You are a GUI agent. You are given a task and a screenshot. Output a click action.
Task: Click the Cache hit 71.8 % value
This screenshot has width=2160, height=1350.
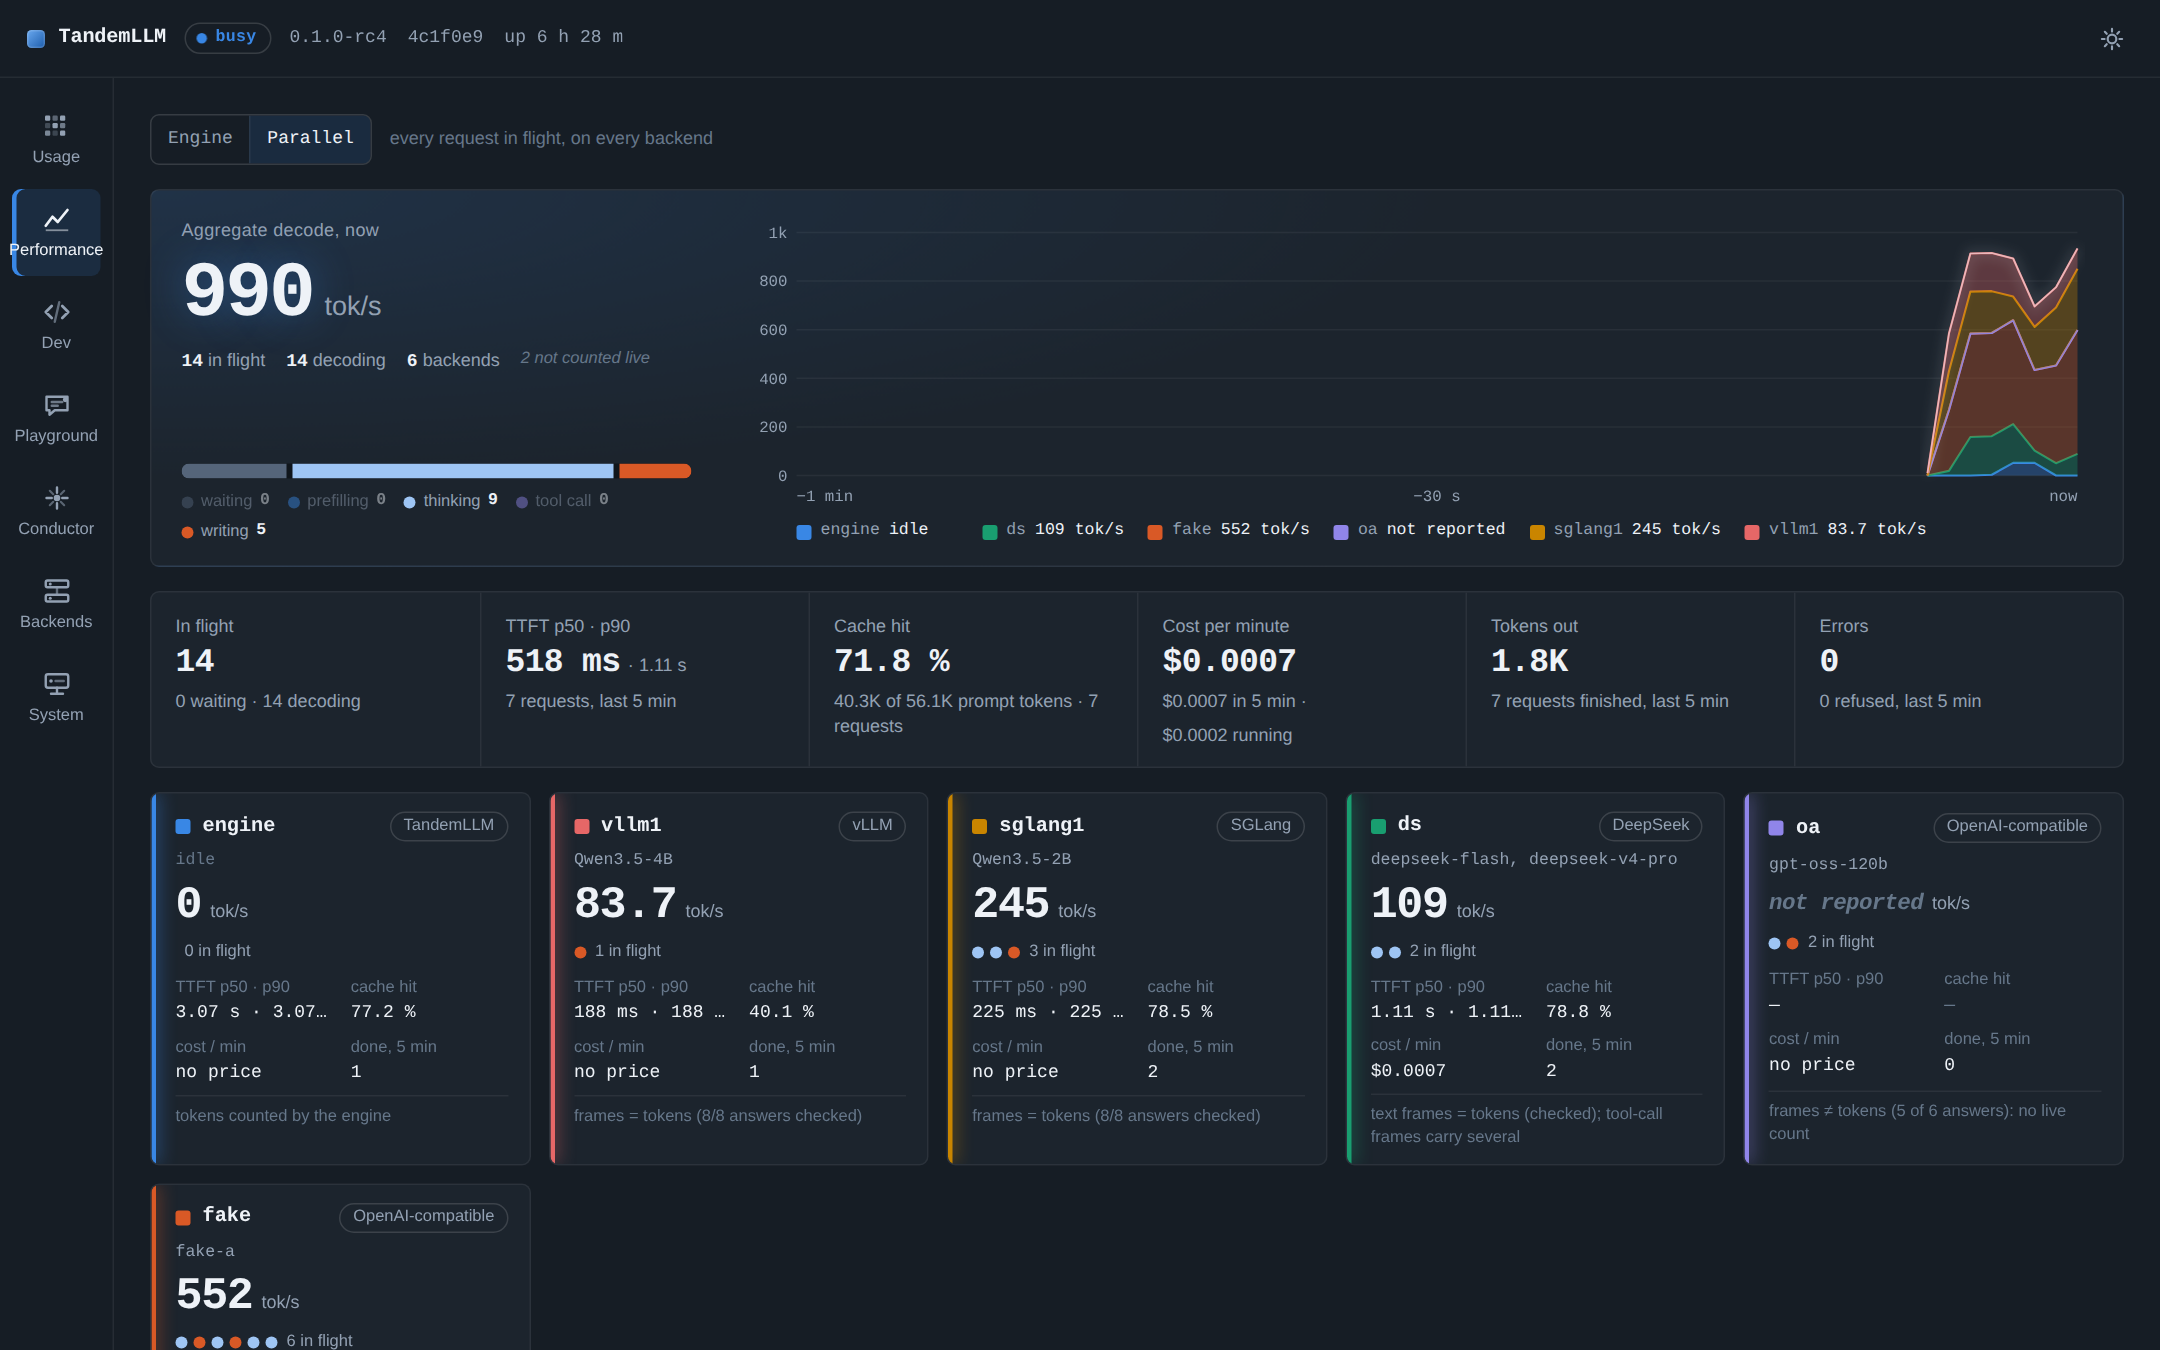pyautogui.click(x=892, y=661)
